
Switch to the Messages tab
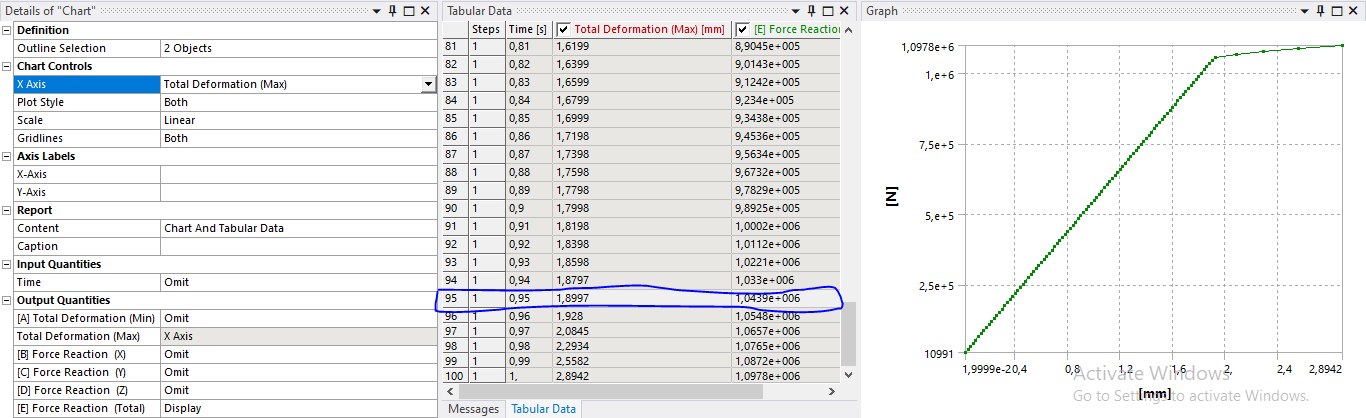click(x=473, y=409)
